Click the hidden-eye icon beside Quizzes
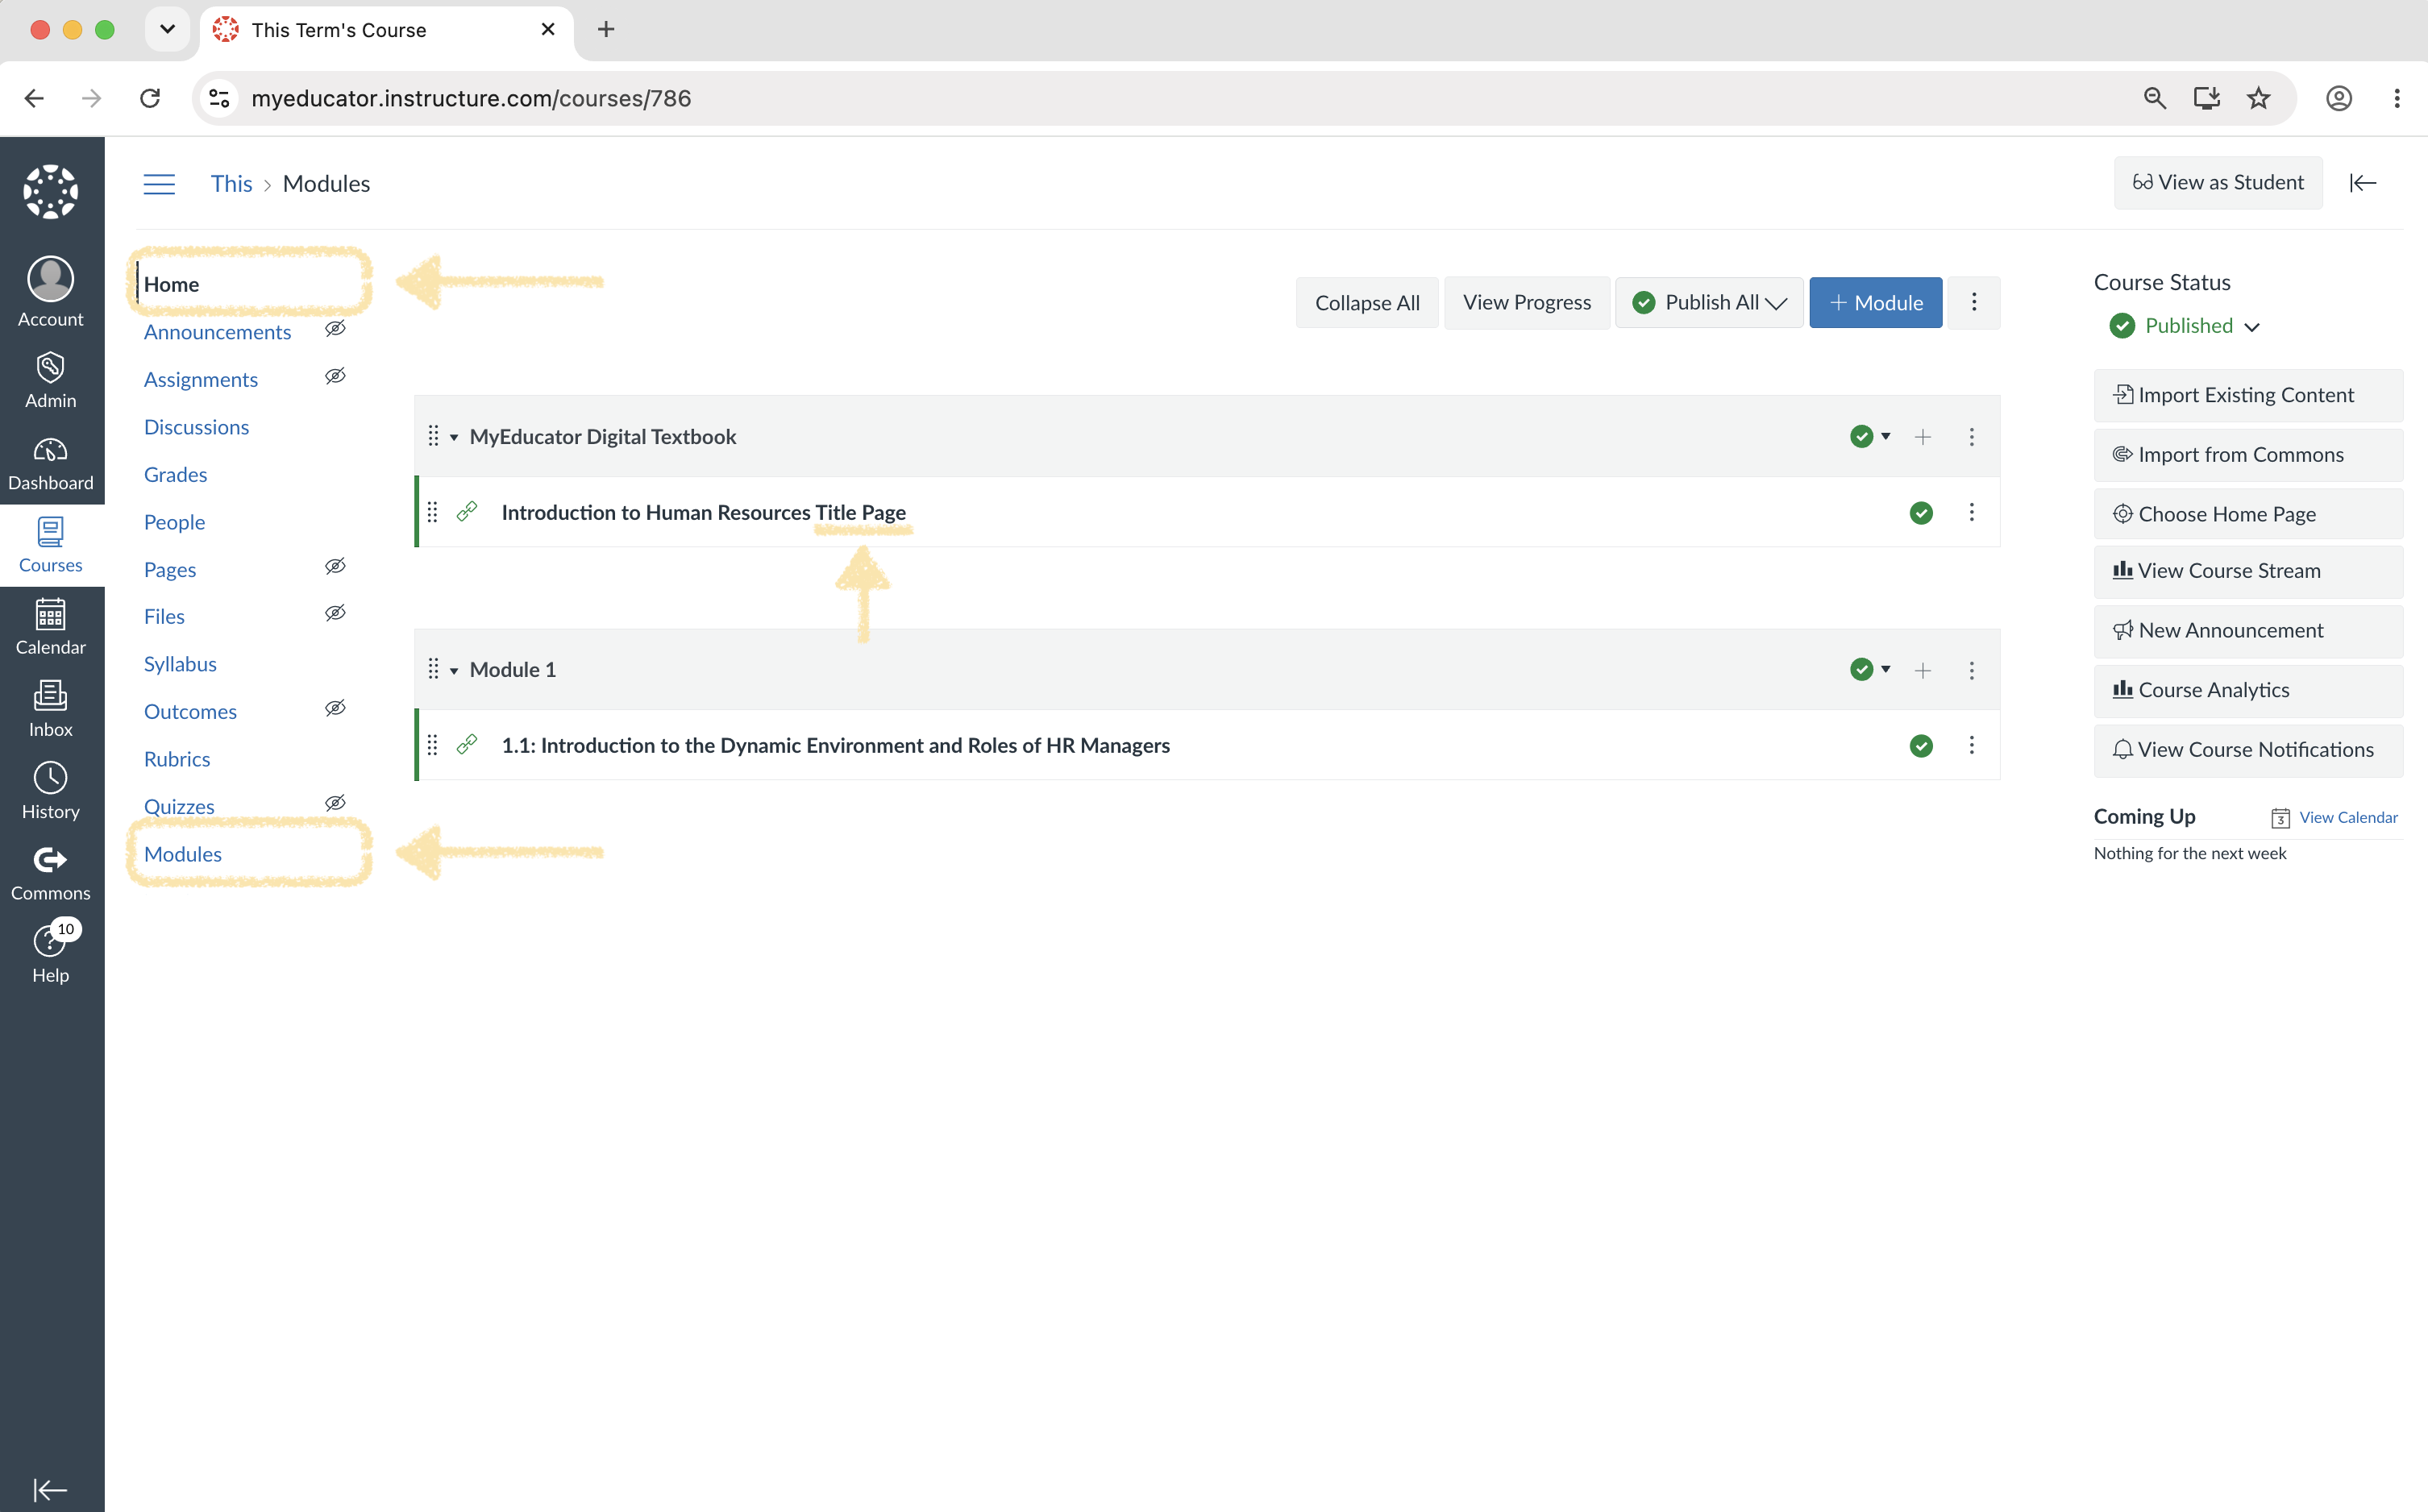The width and height of the screenshot is (2428, 1512). coord(335,803)
